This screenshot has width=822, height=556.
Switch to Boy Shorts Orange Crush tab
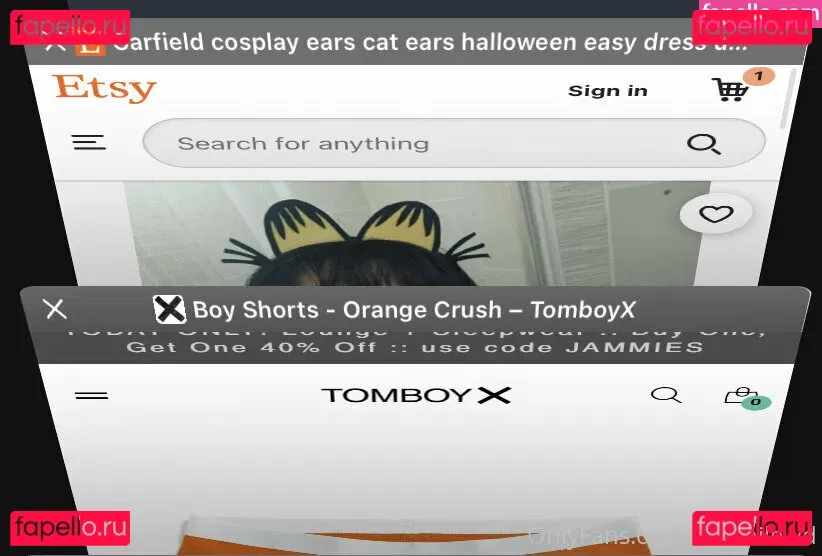[x=414, y=310]
